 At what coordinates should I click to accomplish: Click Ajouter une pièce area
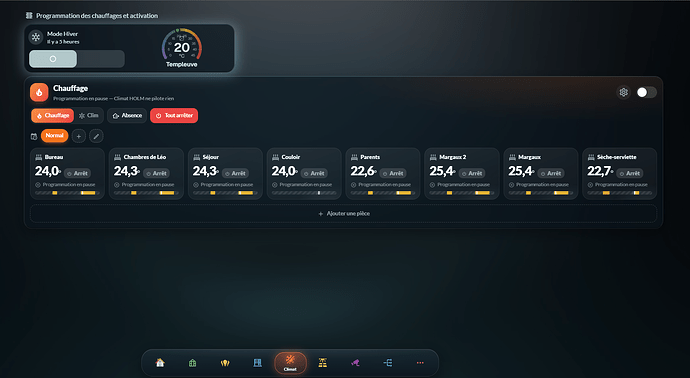pos(343,213)
